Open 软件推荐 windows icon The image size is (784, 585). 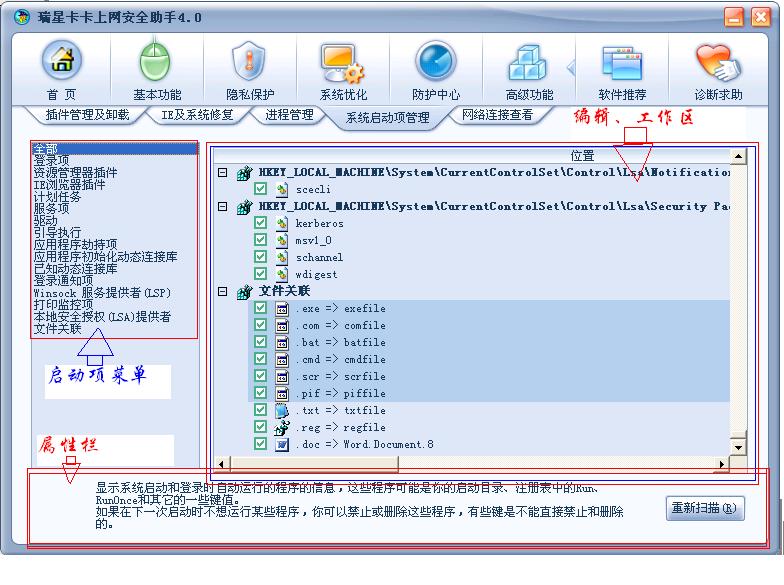pos(622,63)
